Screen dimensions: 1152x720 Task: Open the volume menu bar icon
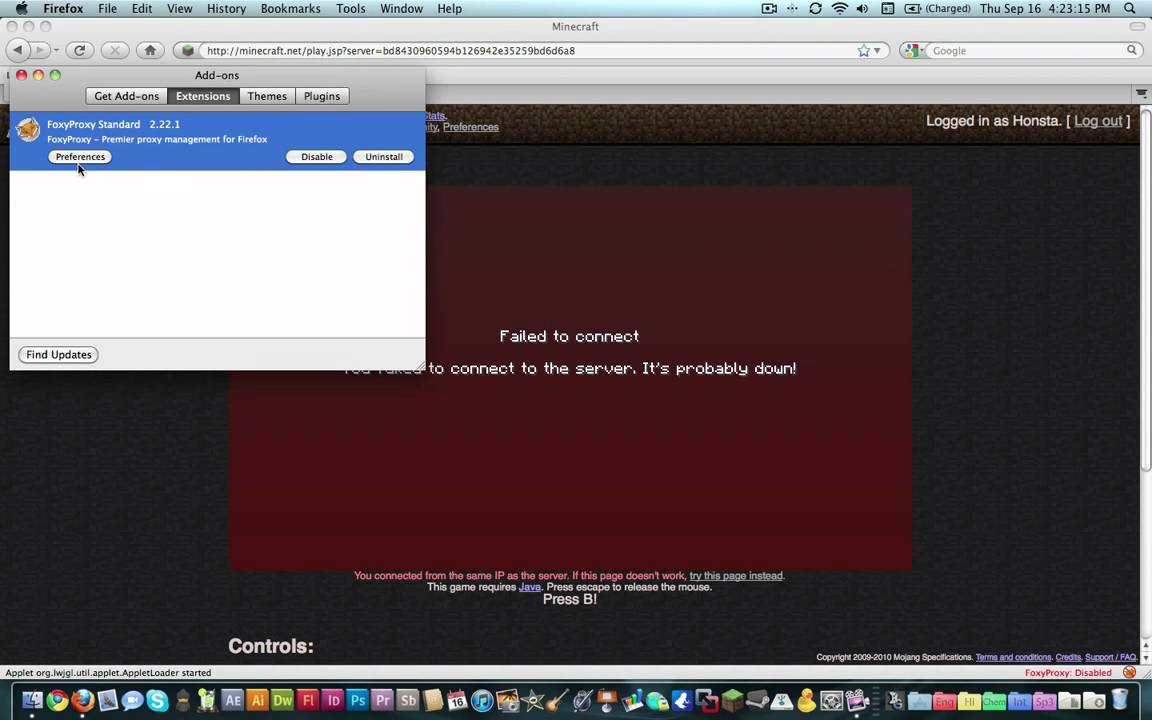[x=862, y=9]
